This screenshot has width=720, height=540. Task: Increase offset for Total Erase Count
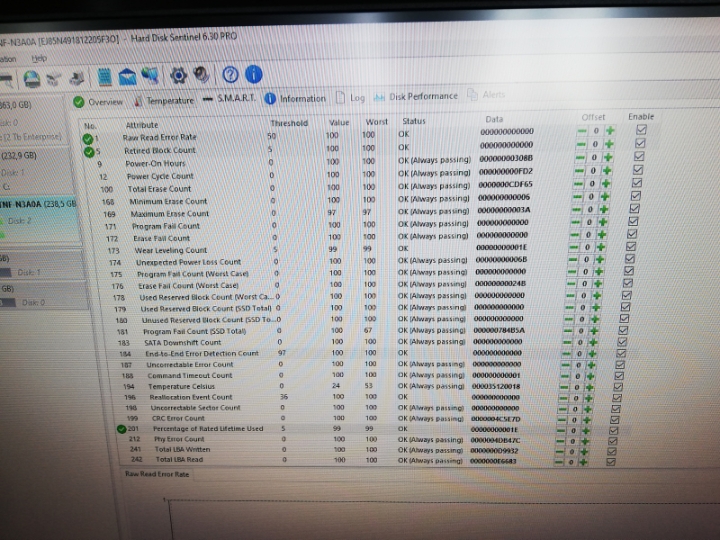click(x=606, y=184)
